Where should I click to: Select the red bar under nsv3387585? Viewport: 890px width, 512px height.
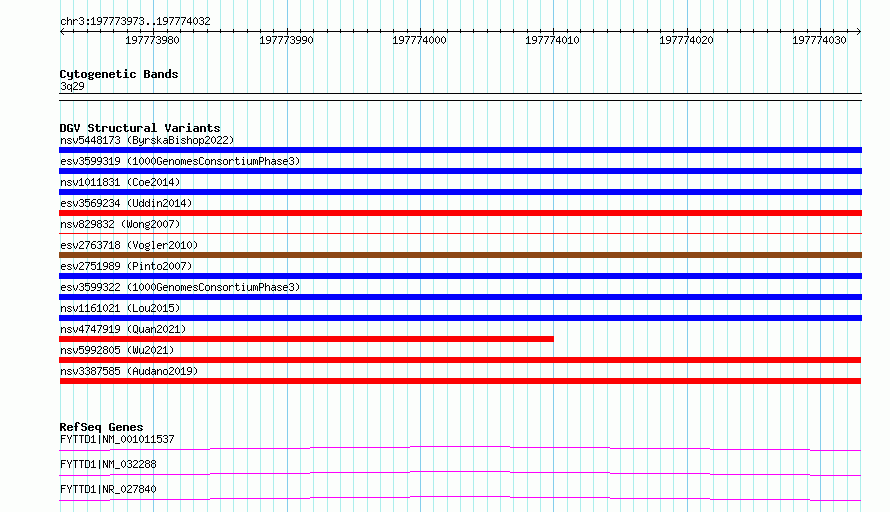tap(460, 381)
